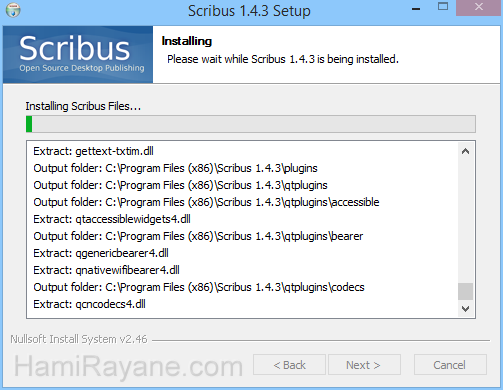The image size is (503, 390).
Task: Click the < Back button
Action: [289, 365]
